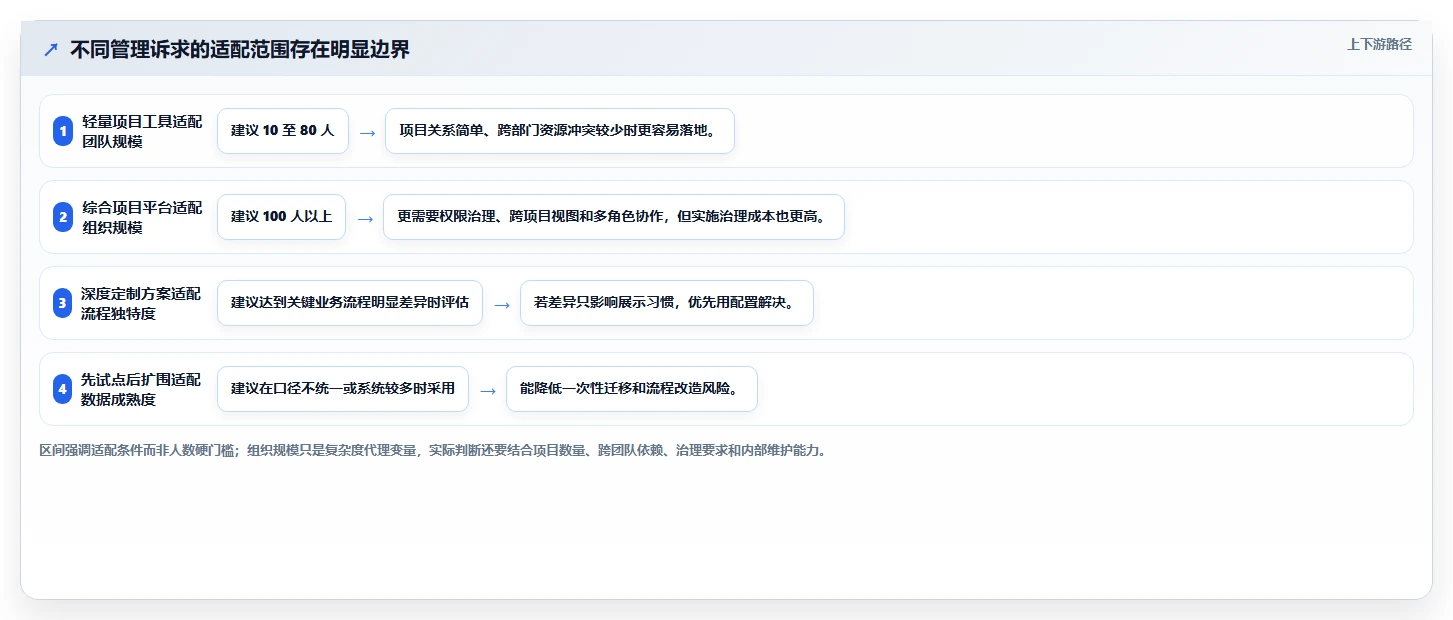The height and width of the screenshot is (620, 1453).
Task: Click the 能降低一次性迁移和流程改造风险 result box
Action: coord(632,389)
